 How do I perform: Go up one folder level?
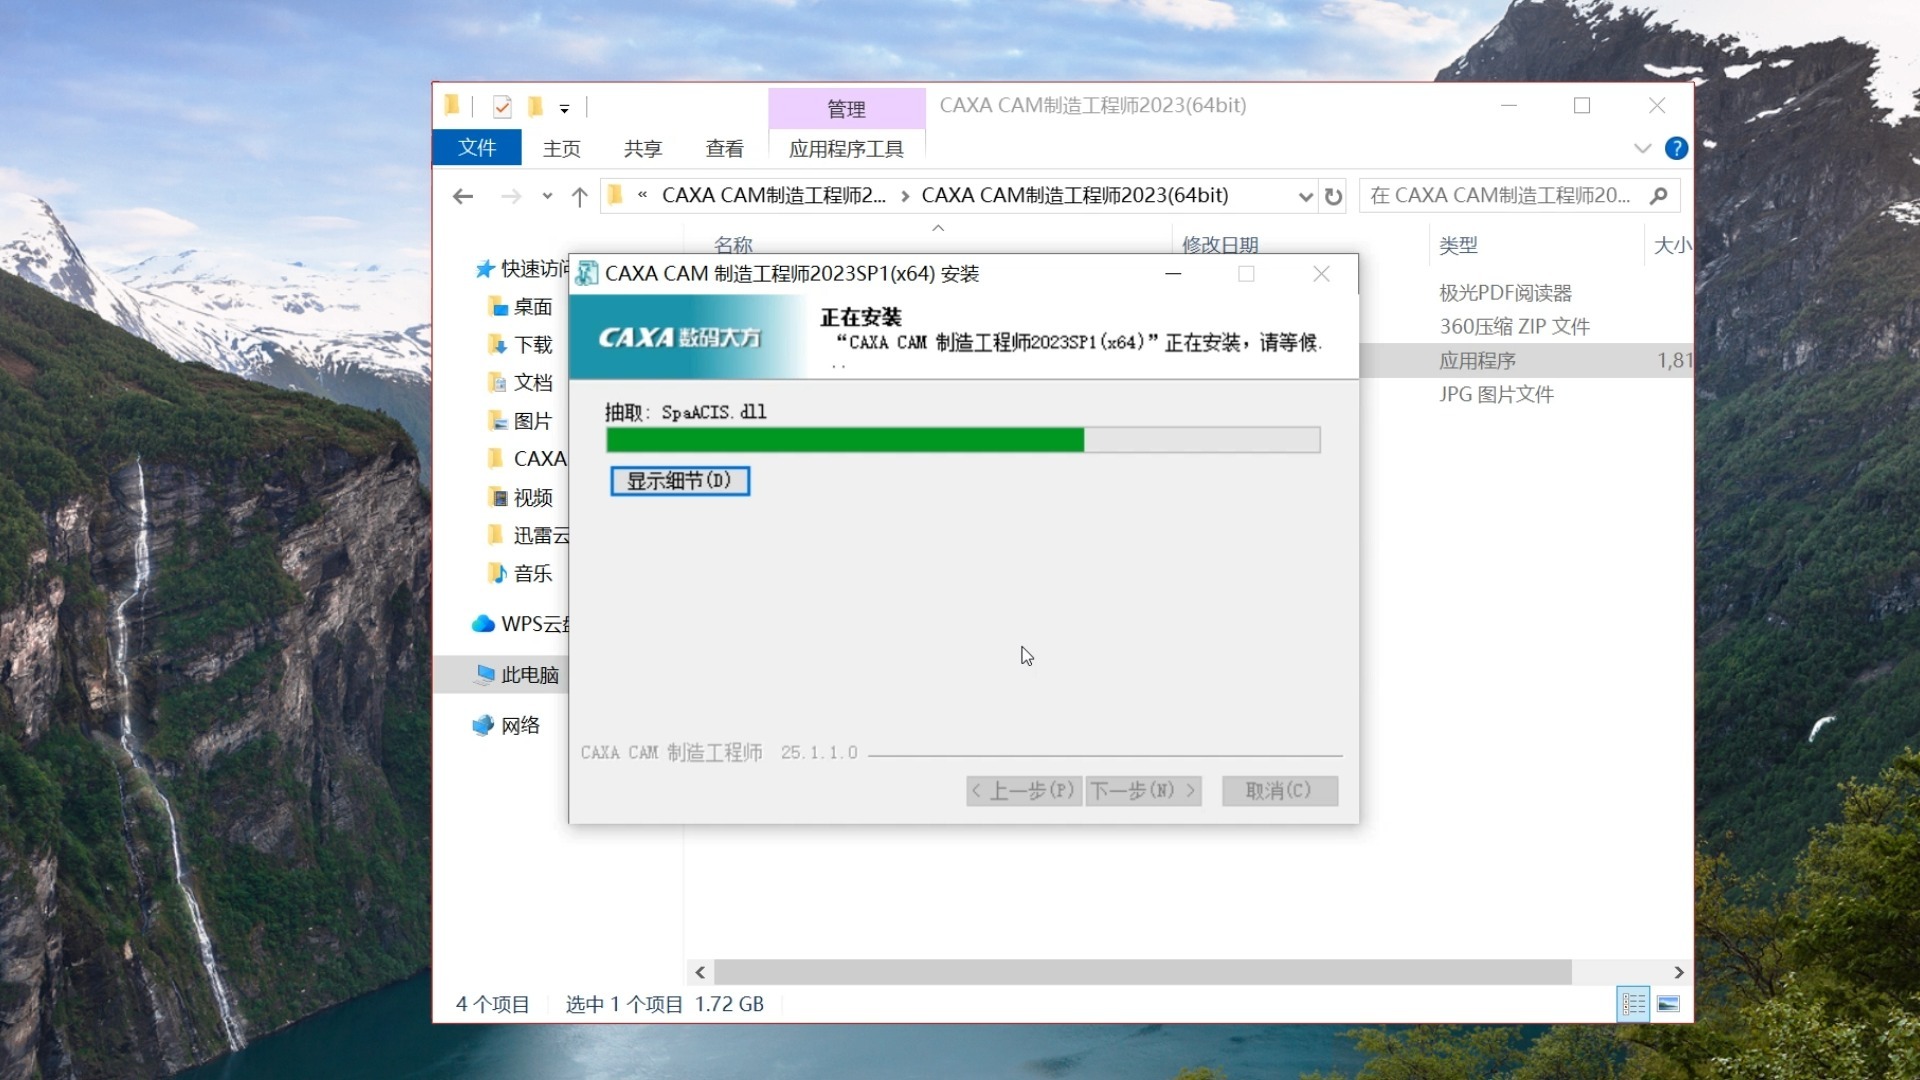click(x=579, y=196)
